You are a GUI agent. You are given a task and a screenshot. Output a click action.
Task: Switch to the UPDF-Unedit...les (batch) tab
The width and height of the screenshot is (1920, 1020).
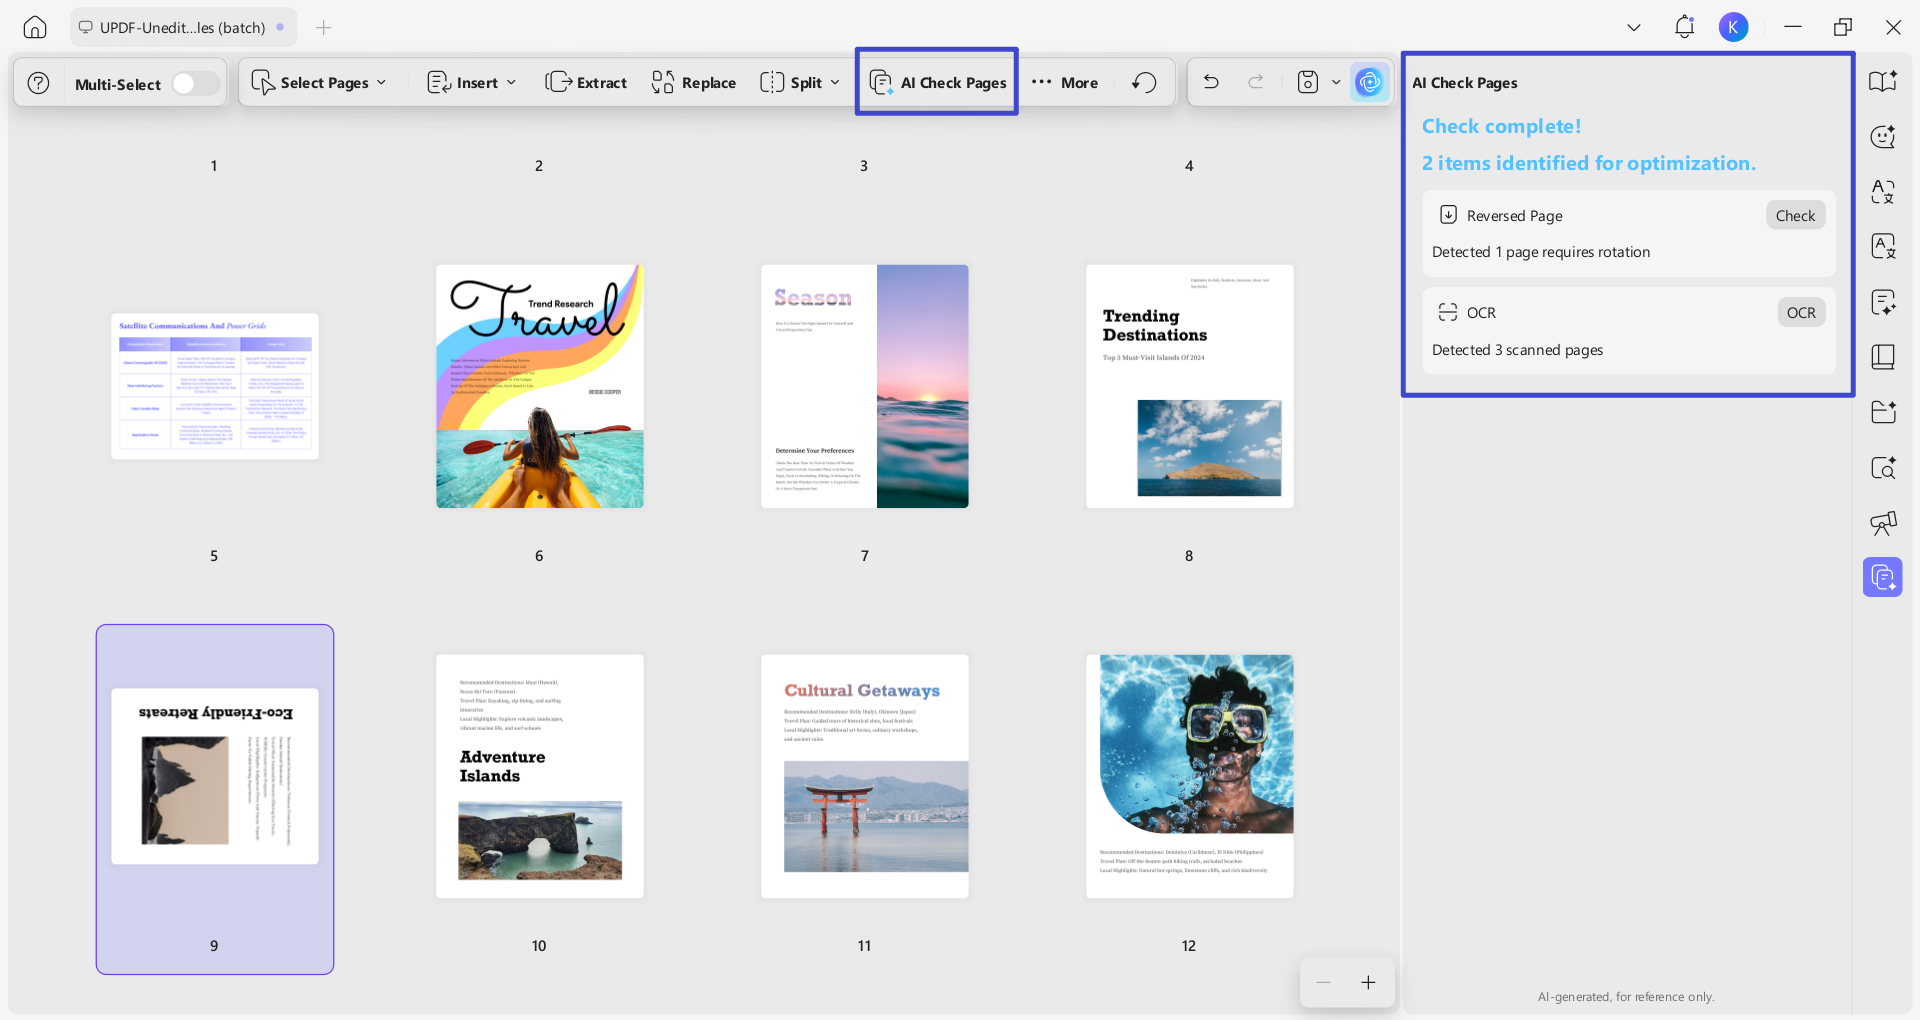pyautogui.click(x=181, y=27)
